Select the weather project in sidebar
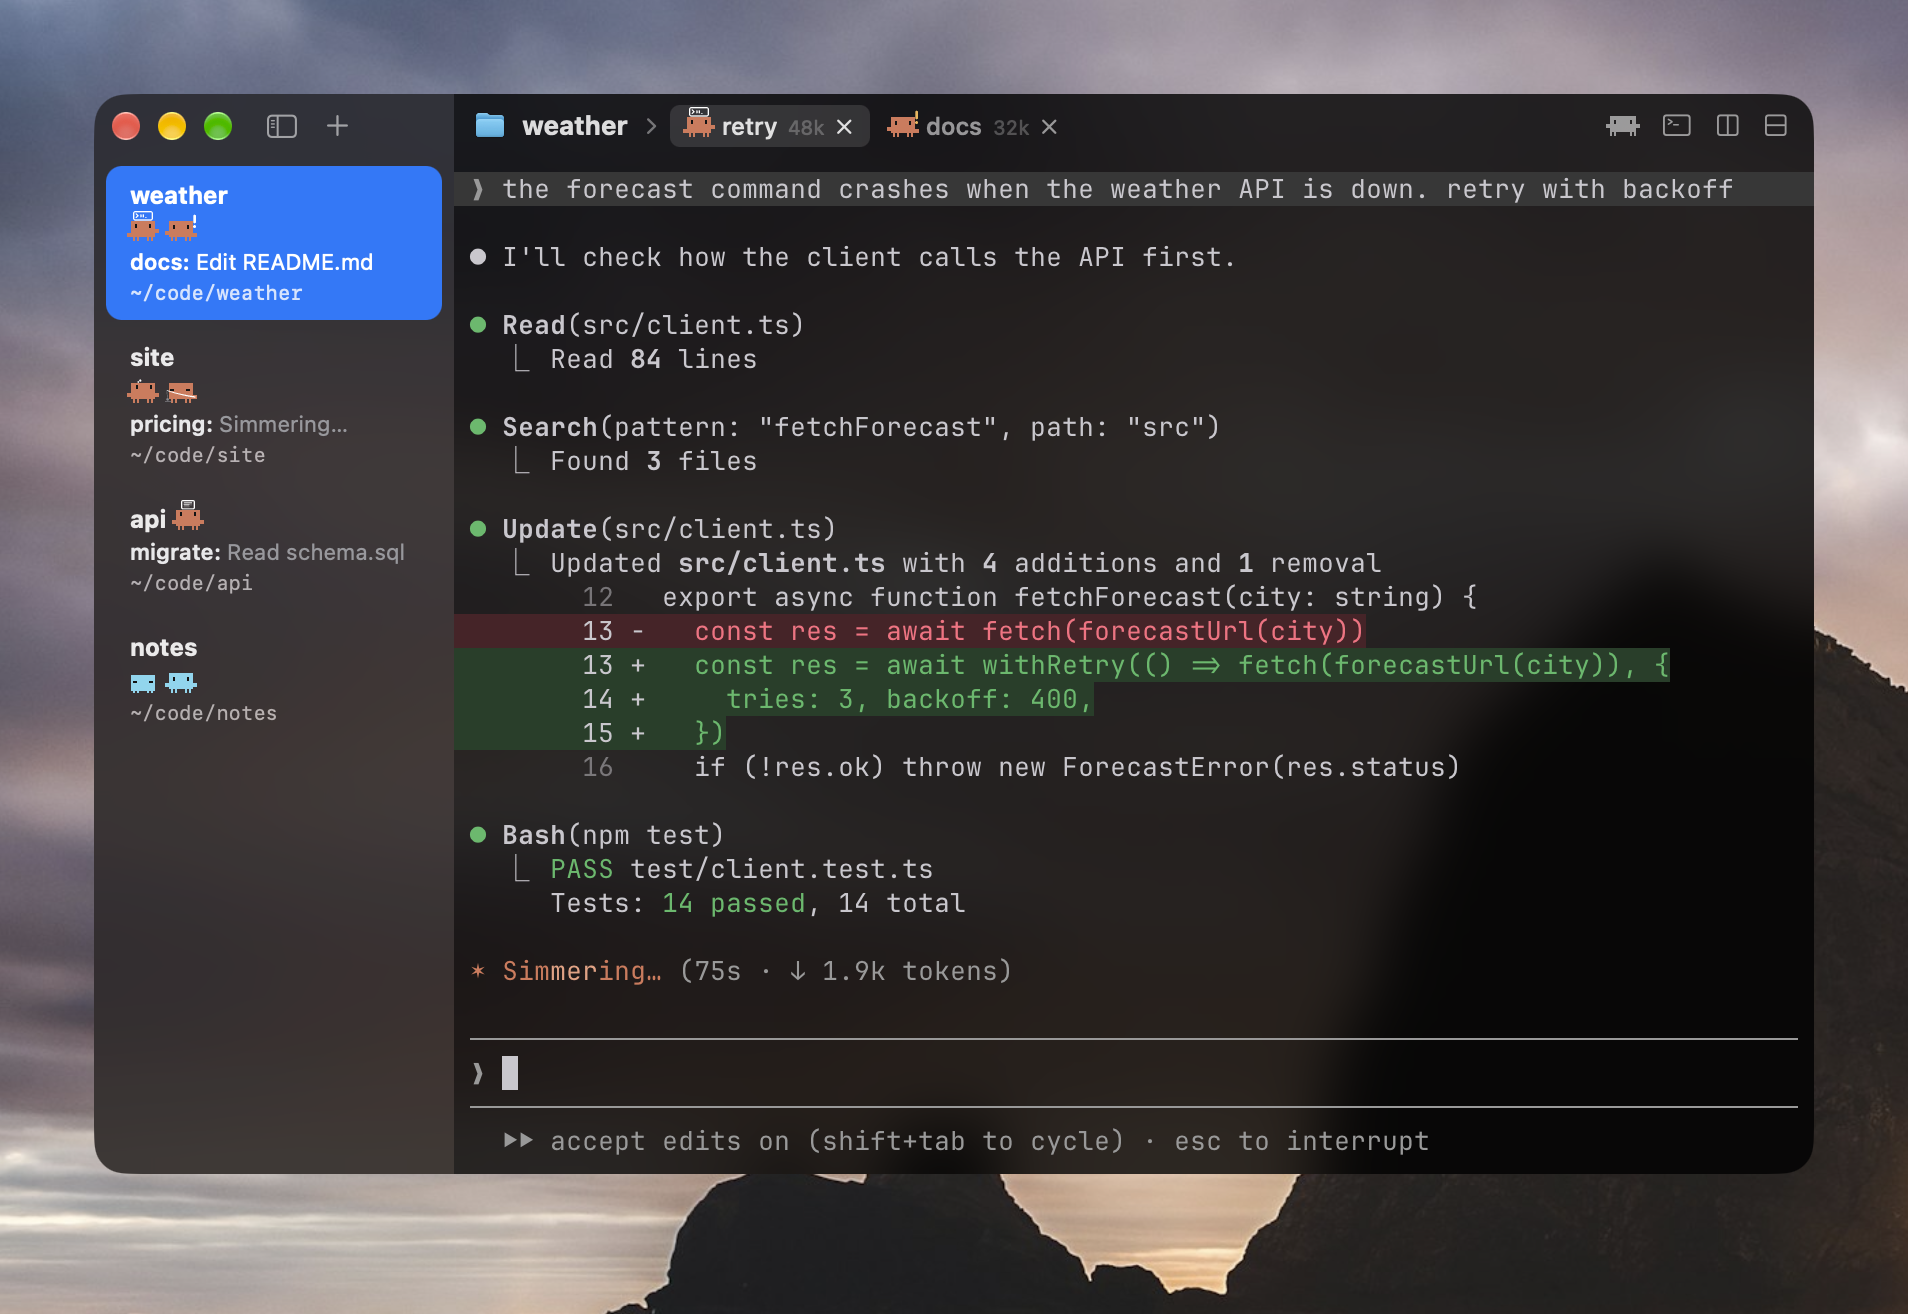The height and width of the screenshot is (1314, 1908). (x=274, y=243)
